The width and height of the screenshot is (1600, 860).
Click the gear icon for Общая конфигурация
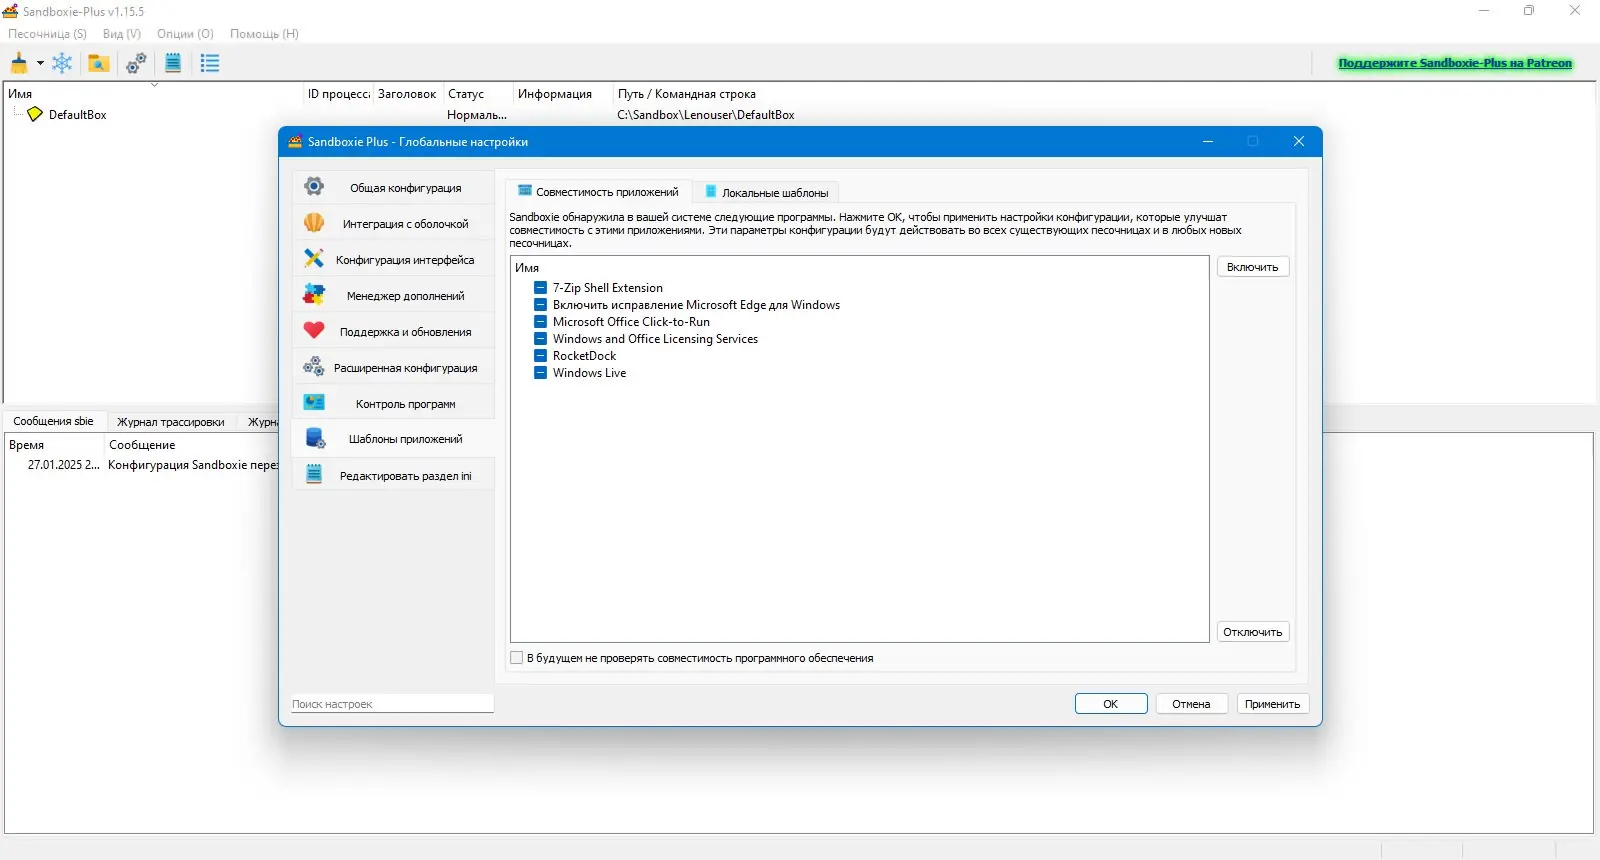314,187
